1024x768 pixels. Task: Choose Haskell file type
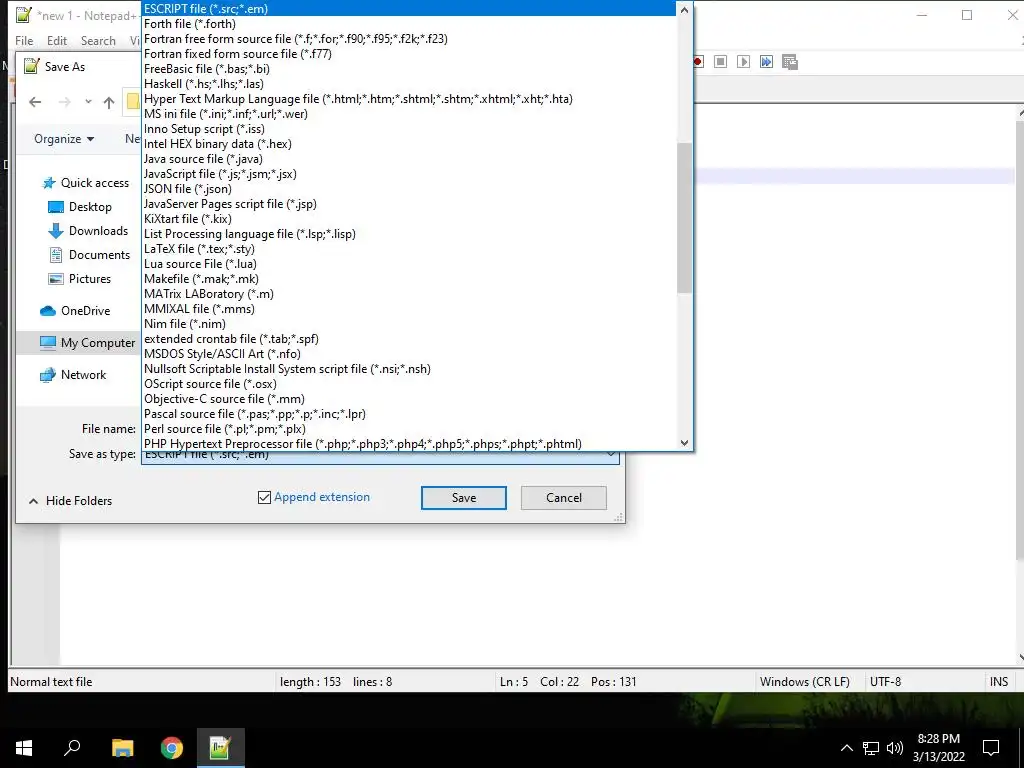tap(408, 84)
